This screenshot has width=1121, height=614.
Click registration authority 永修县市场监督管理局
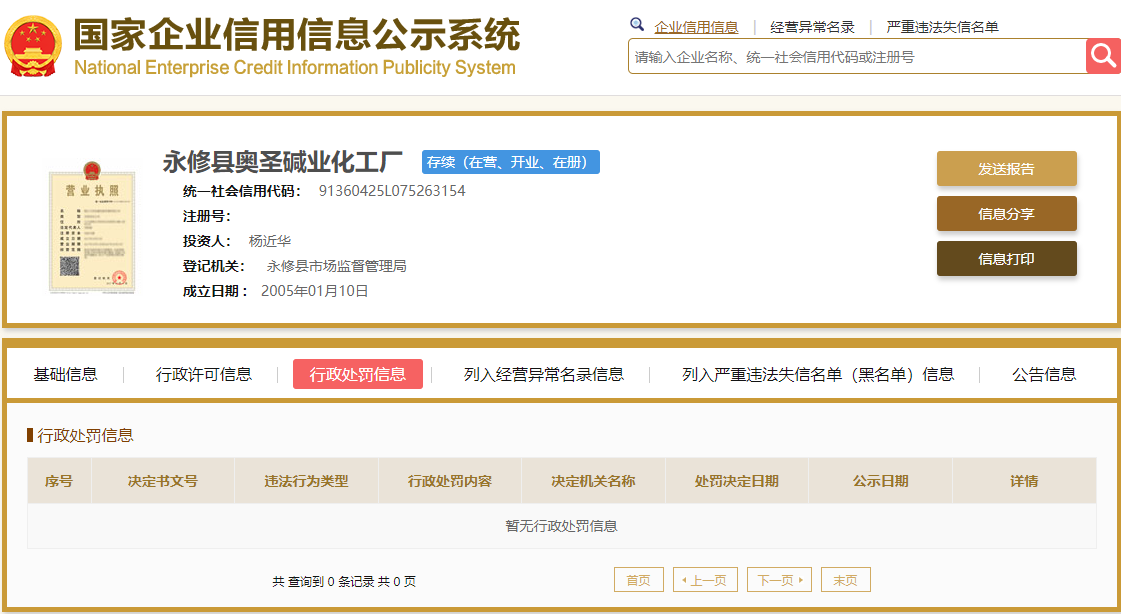[336, 266]
